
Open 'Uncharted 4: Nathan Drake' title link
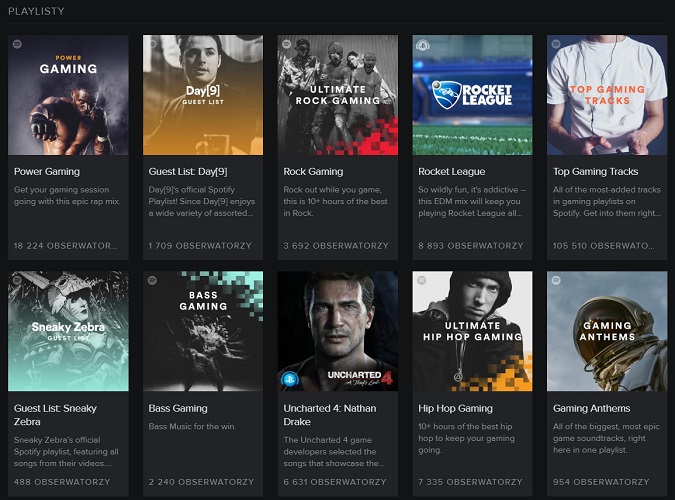pyautogui.click(x=330, y=415)
